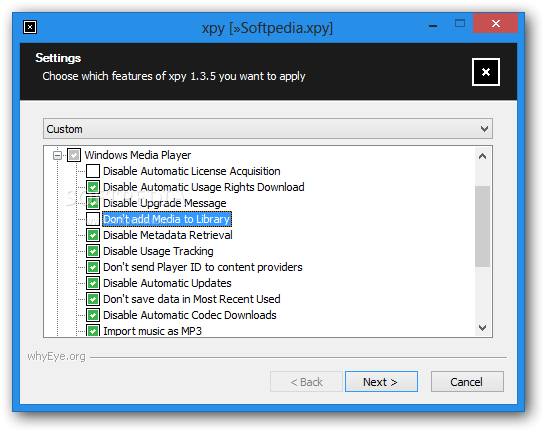Uncheck Disable Automatic Updates checkbox

(93, 283)
